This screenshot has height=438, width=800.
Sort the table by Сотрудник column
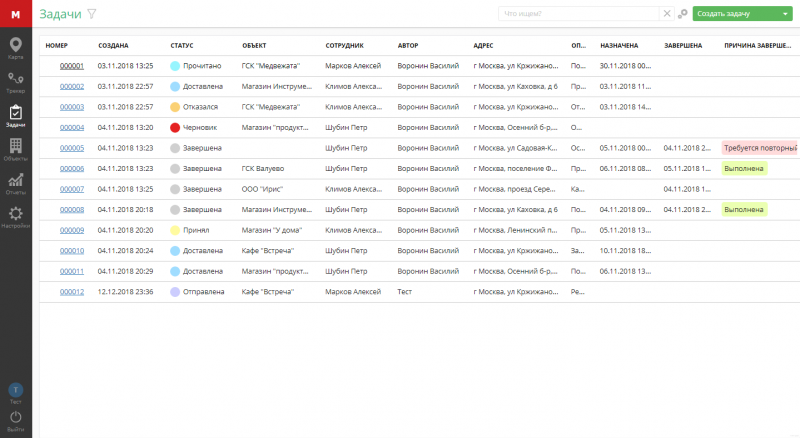[344, 45]
